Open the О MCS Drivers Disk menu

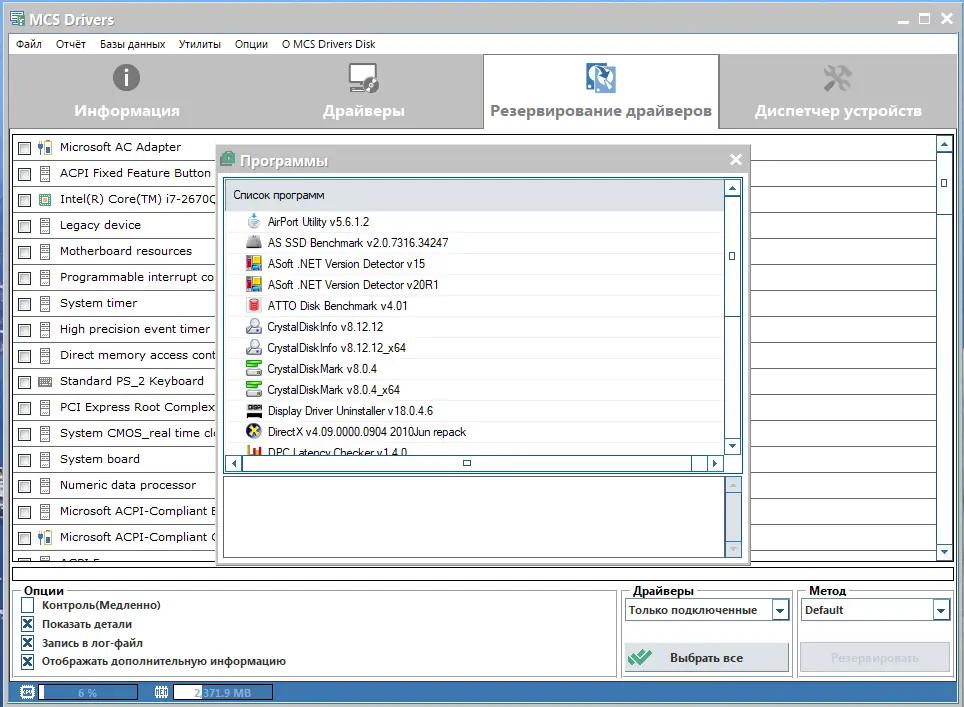(x=328, y=44)
